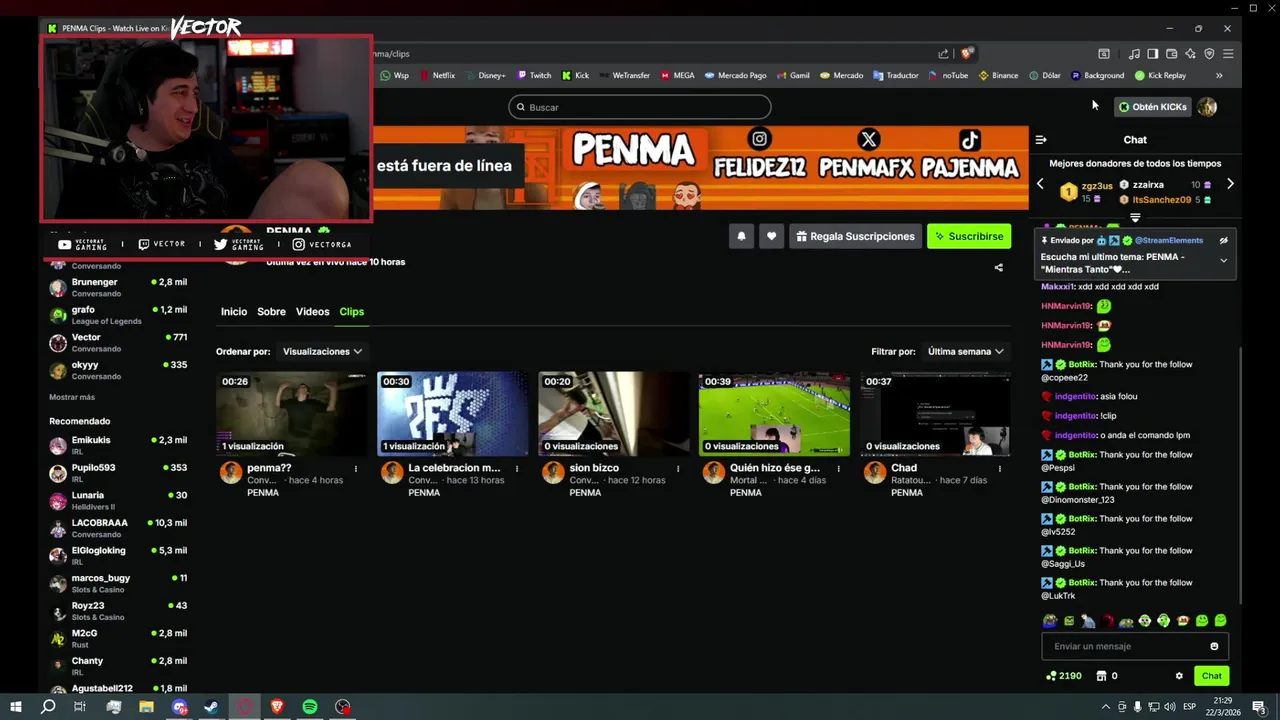Open the Brave wallet icon
The width and height of the screenshot is (1280, 720).
(1171, 54)
